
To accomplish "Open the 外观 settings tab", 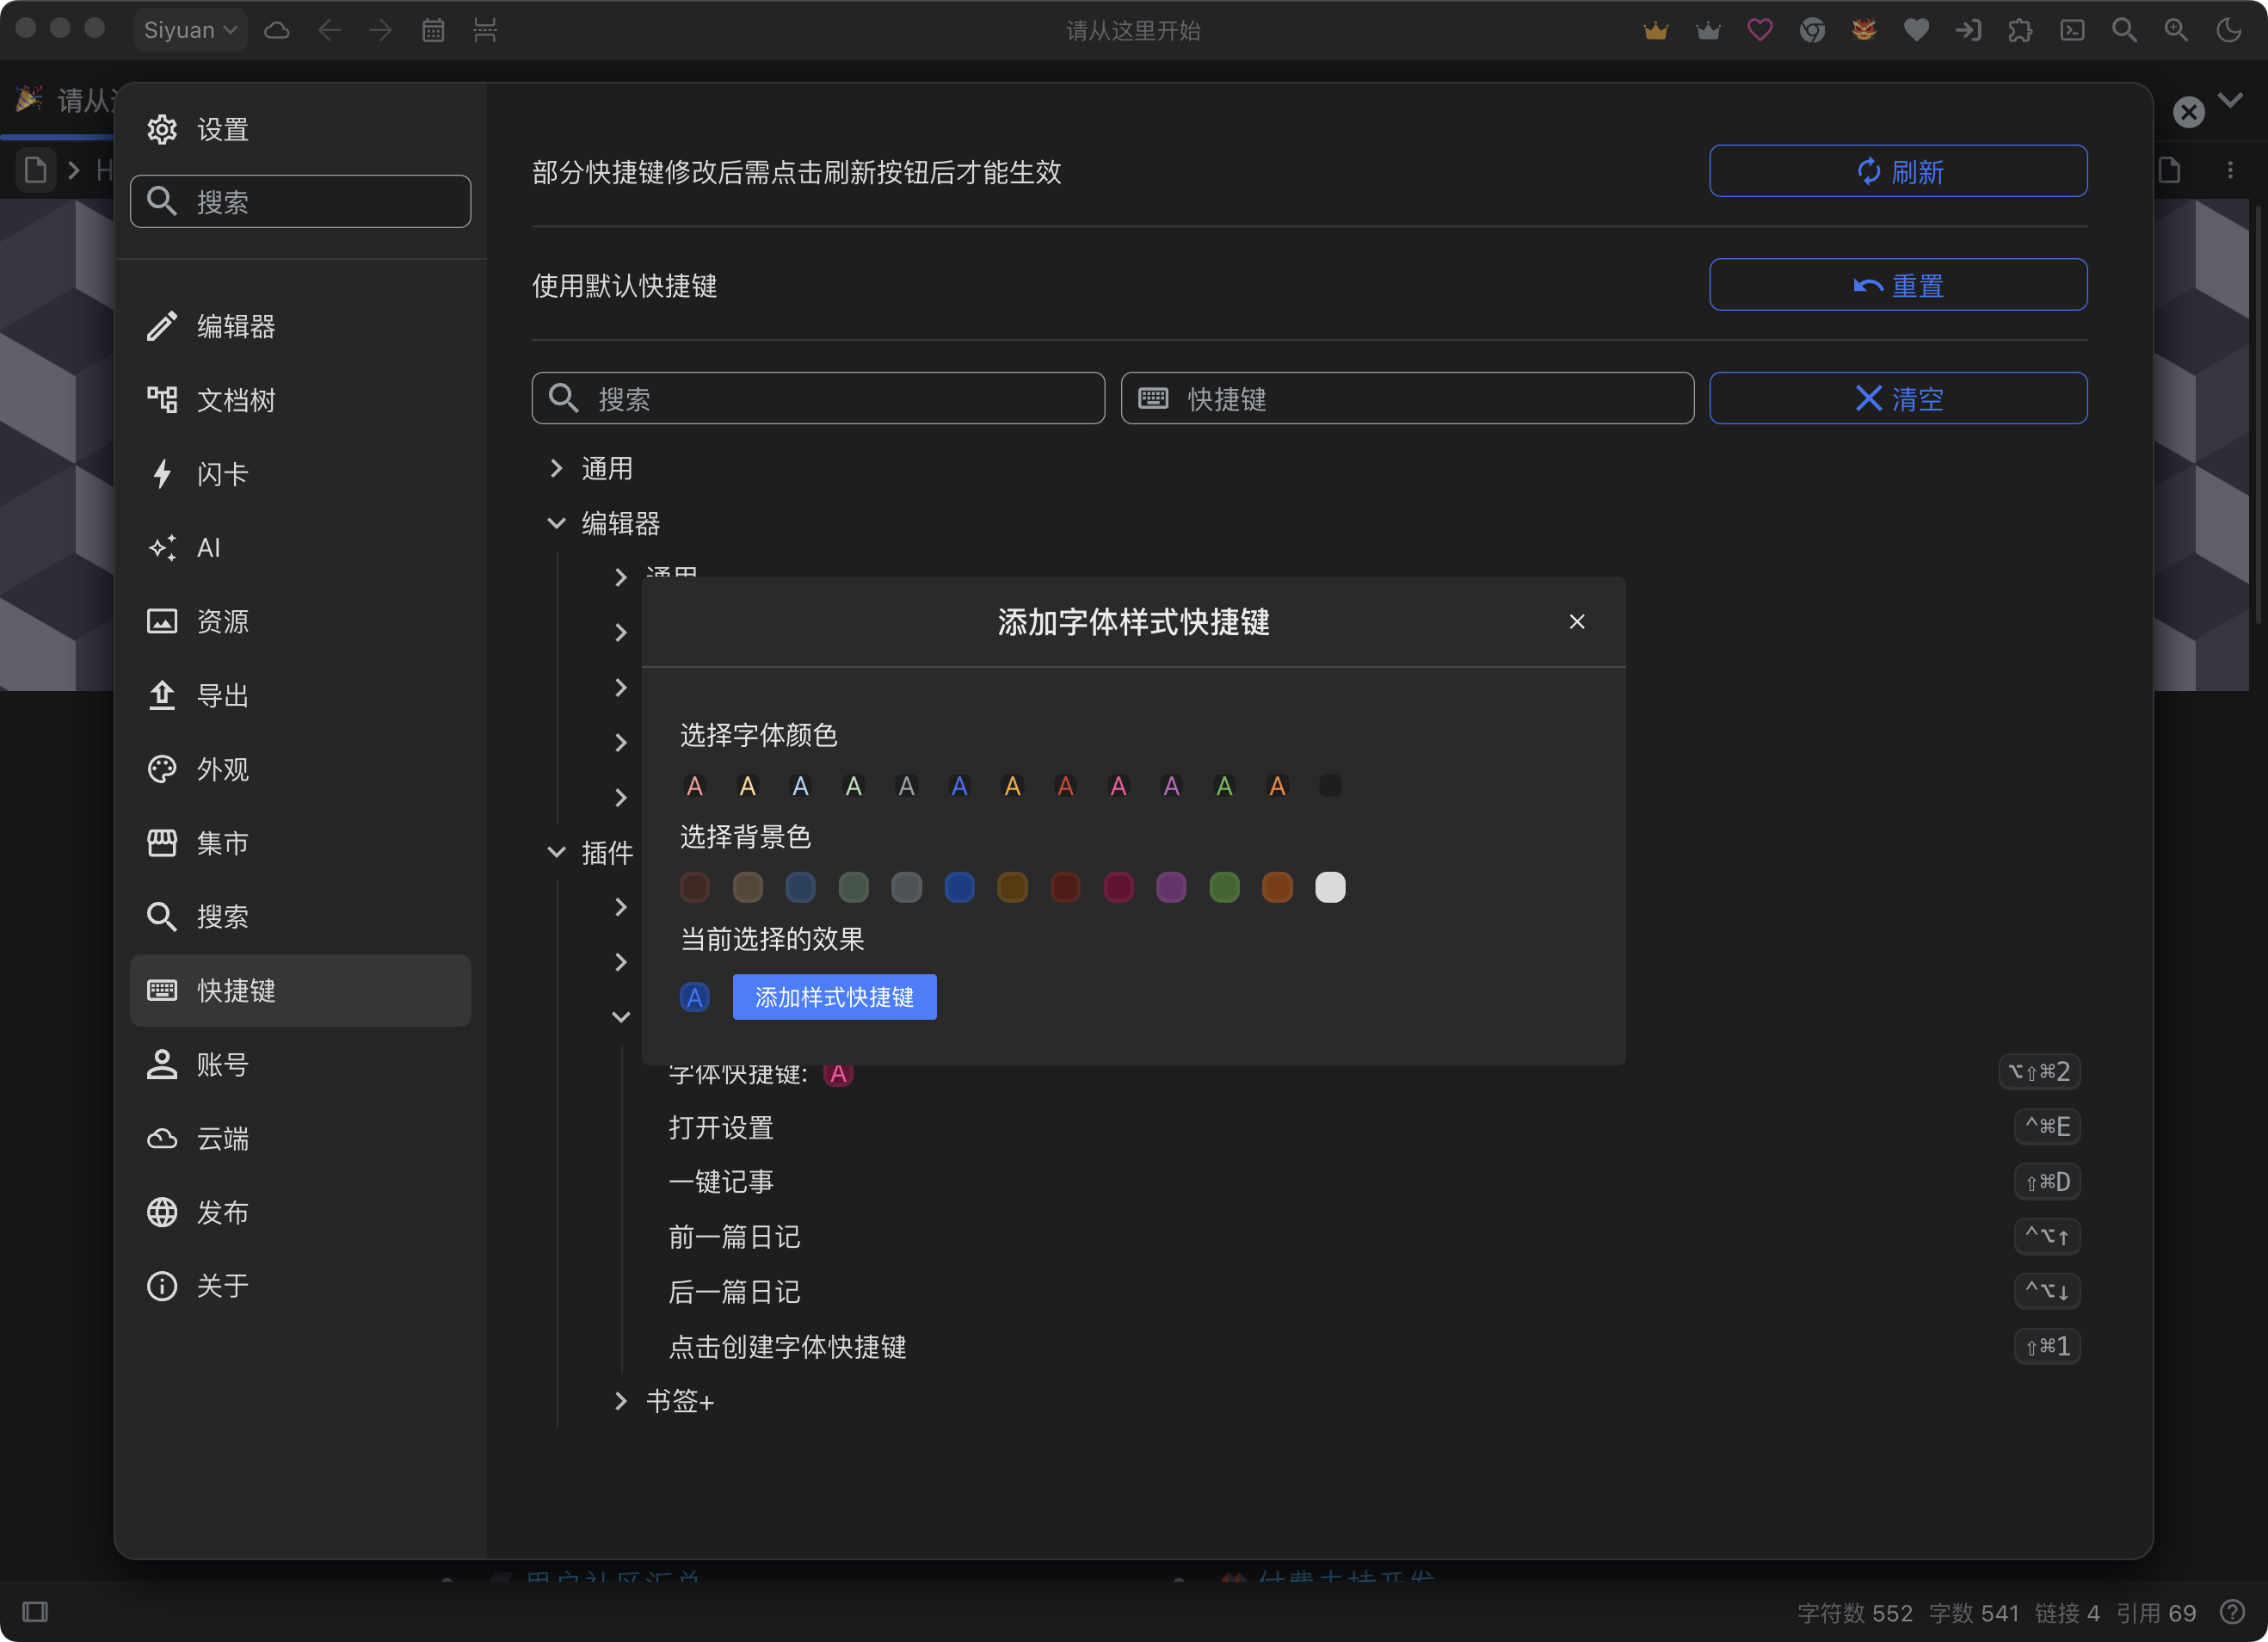I will click(x=222, y=769).
